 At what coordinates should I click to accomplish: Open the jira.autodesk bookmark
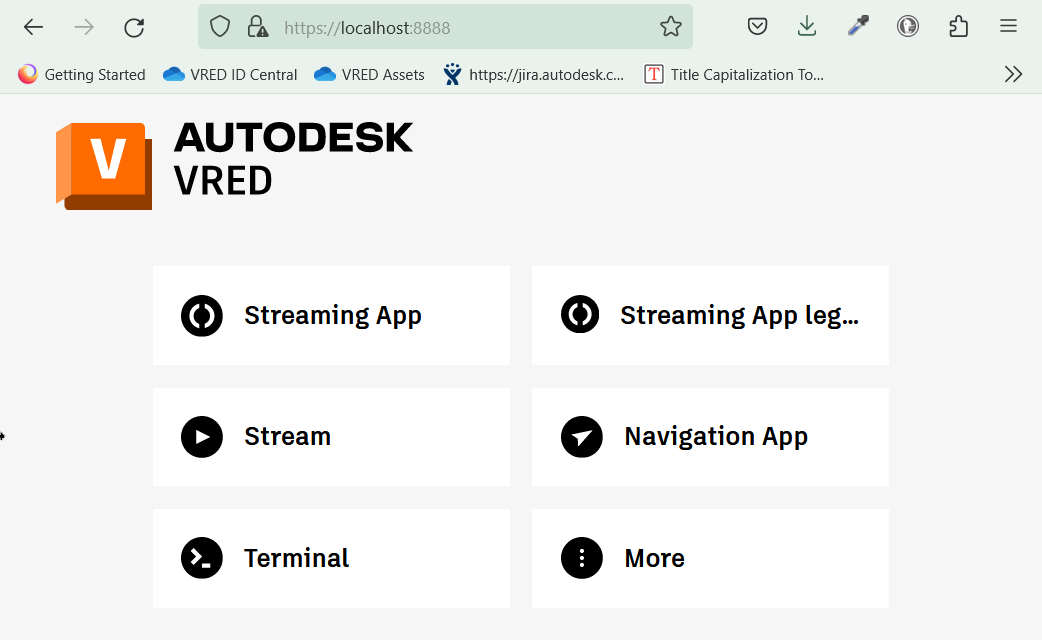pyautogui.click(x=534, y=74)
